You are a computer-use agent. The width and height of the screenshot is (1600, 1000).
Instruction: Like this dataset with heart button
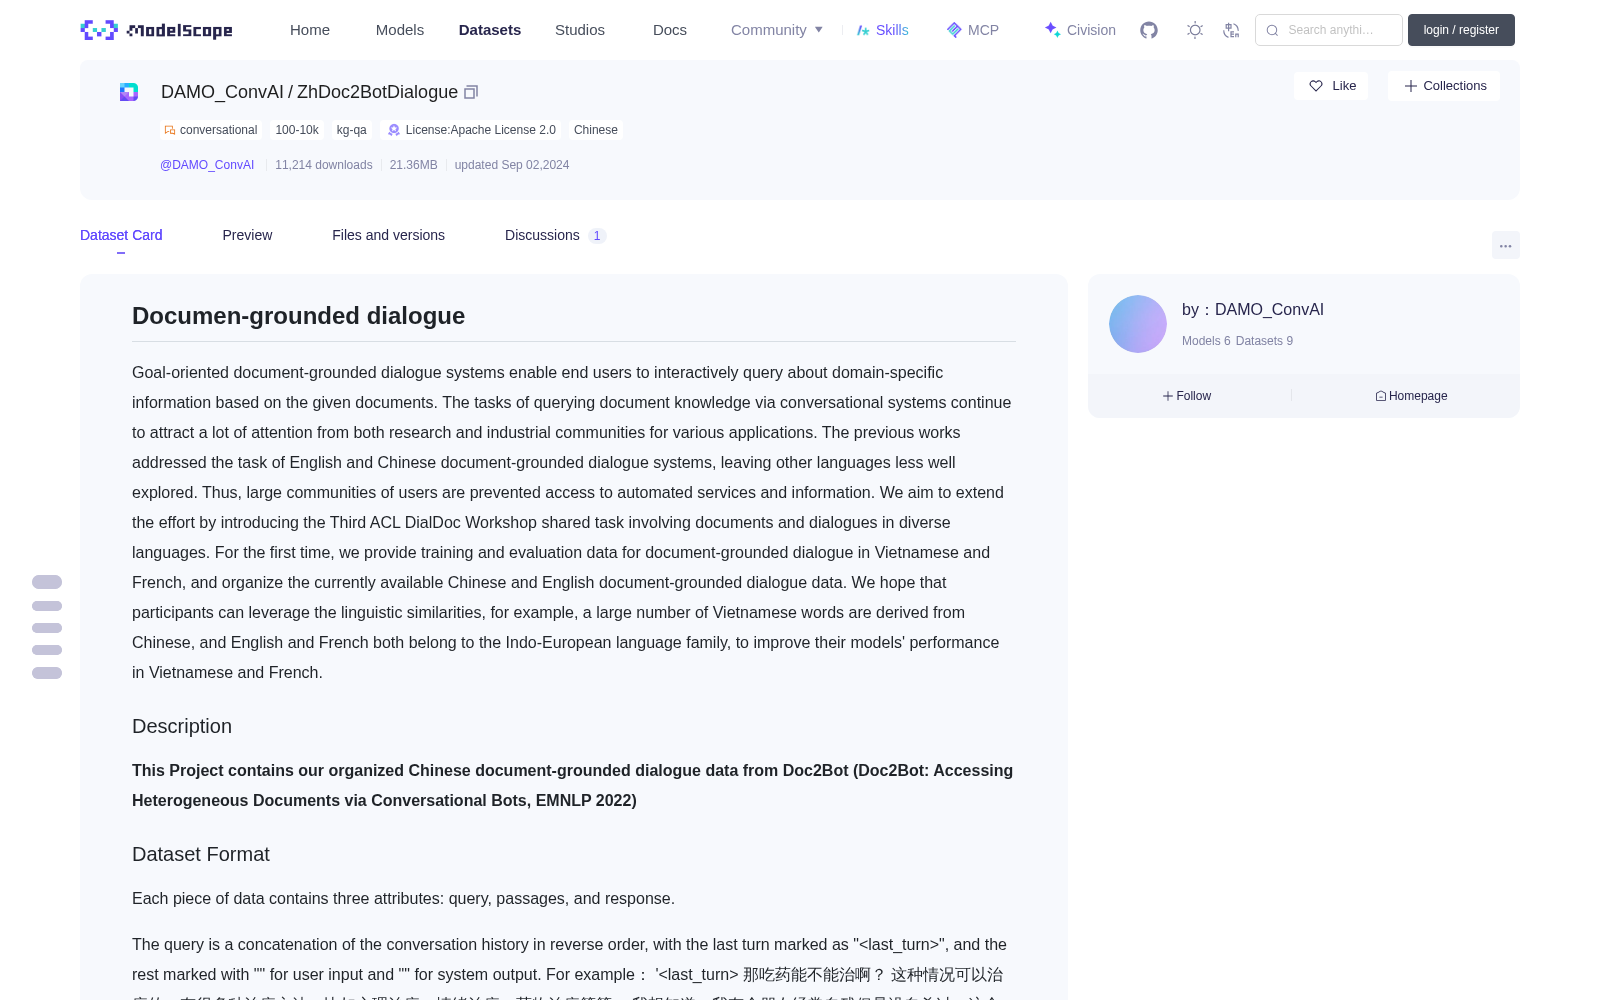tap(1331, 86)
